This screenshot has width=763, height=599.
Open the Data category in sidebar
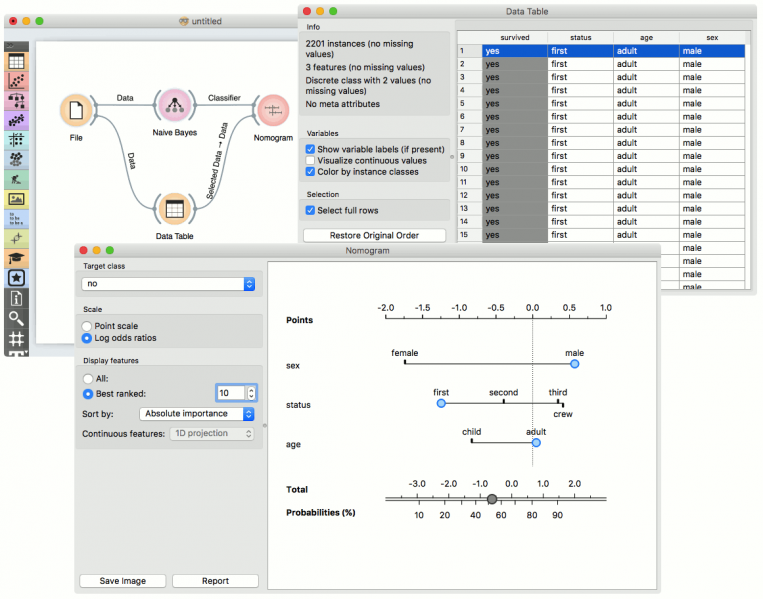point(16,62)
